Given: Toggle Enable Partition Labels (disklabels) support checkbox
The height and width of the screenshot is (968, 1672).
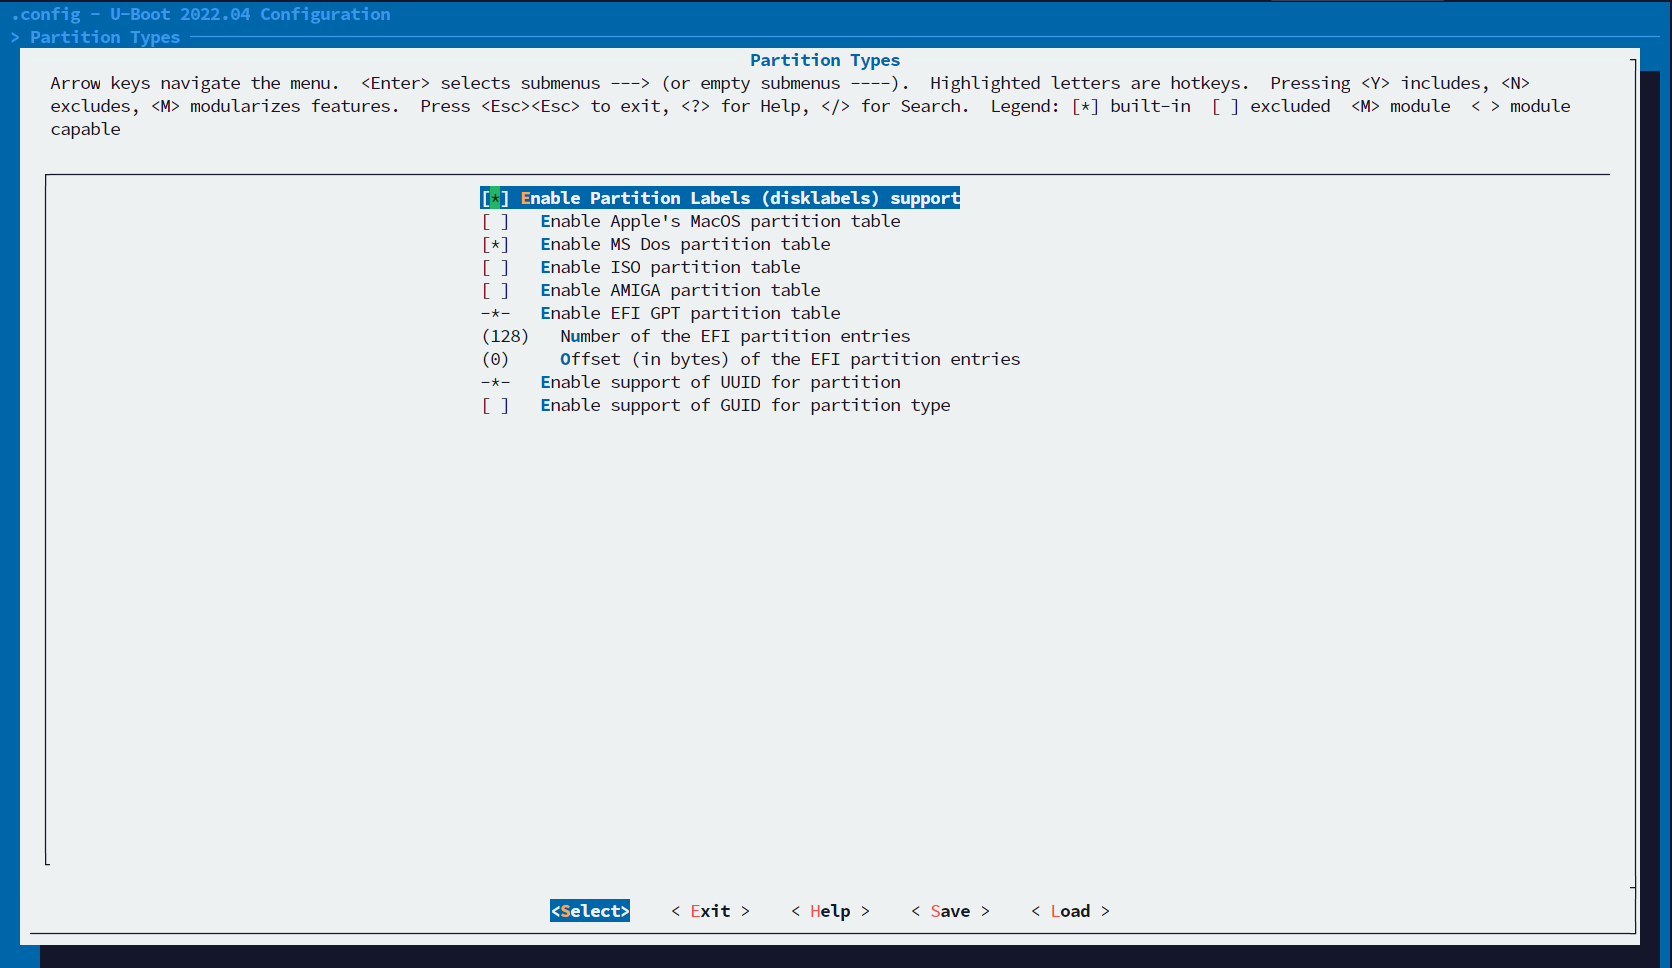Looking at the screenshot, I should click(x=495, y=198).
